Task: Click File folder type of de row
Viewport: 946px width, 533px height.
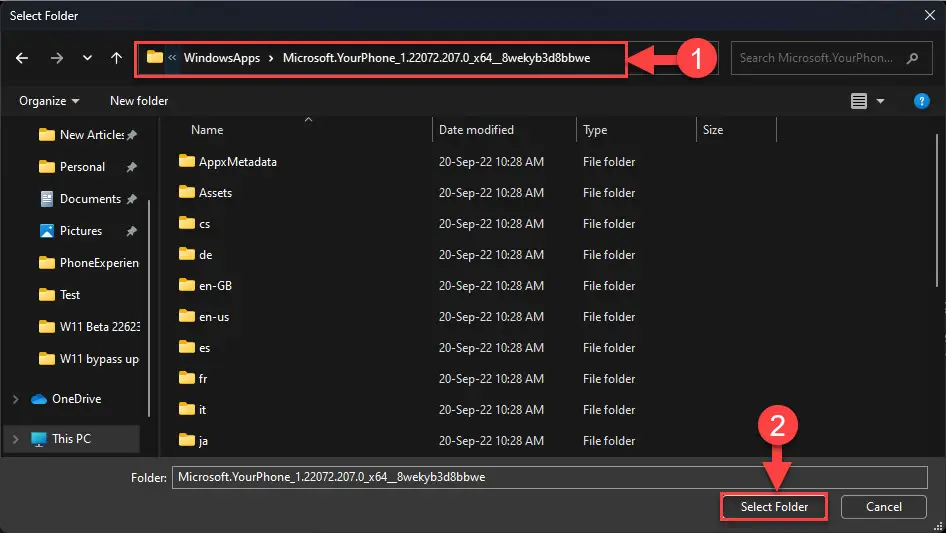Action: pyautogui.click(x=609, y=255)
